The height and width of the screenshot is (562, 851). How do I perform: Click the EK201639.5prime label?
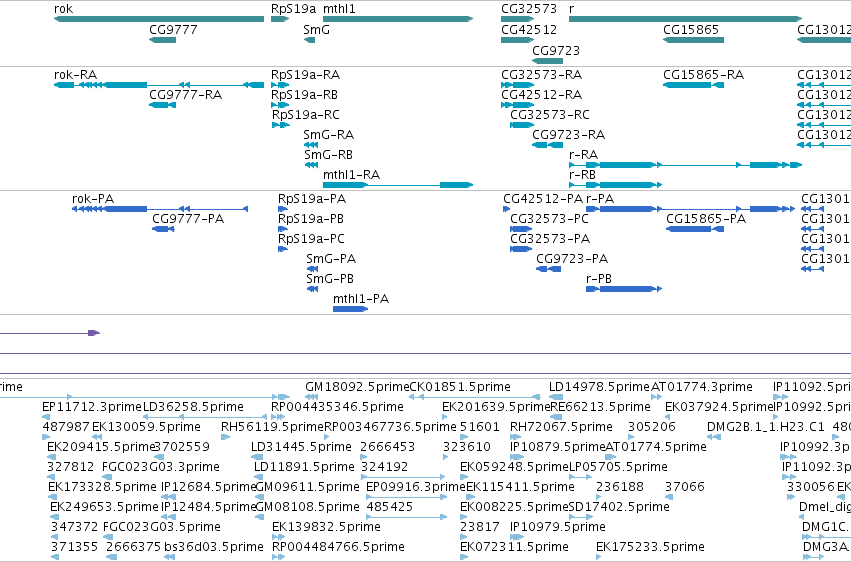coord(496,407)
